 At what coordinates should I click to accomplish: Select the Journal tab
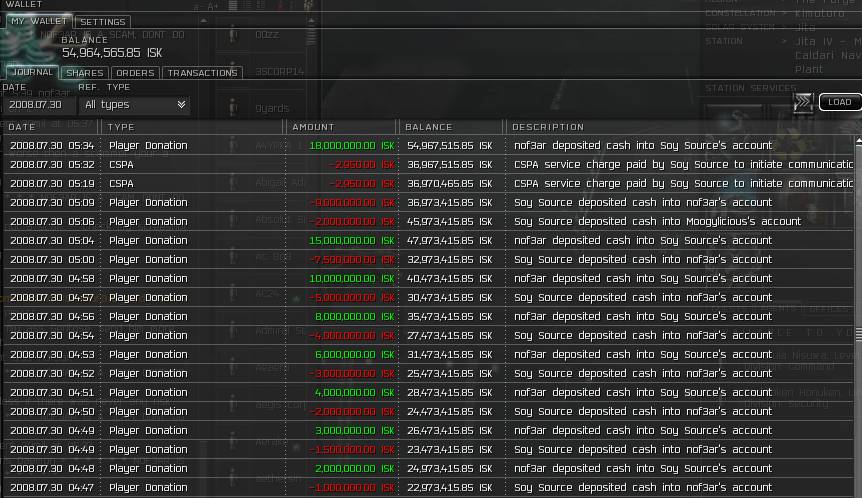click(32, 72)
